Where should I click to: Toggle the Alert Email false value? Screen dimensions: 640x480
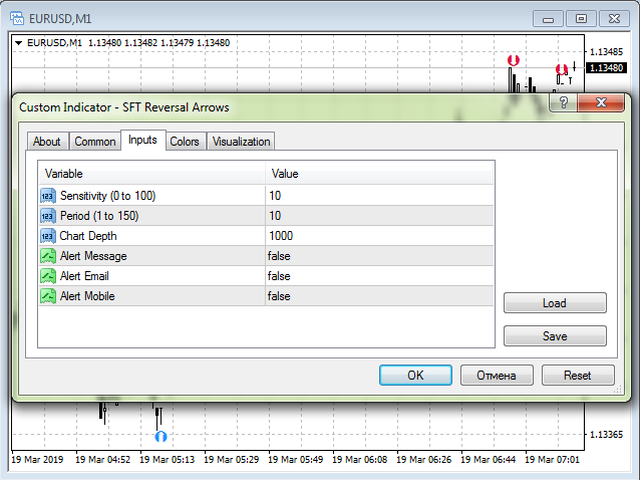click(379, 276)
